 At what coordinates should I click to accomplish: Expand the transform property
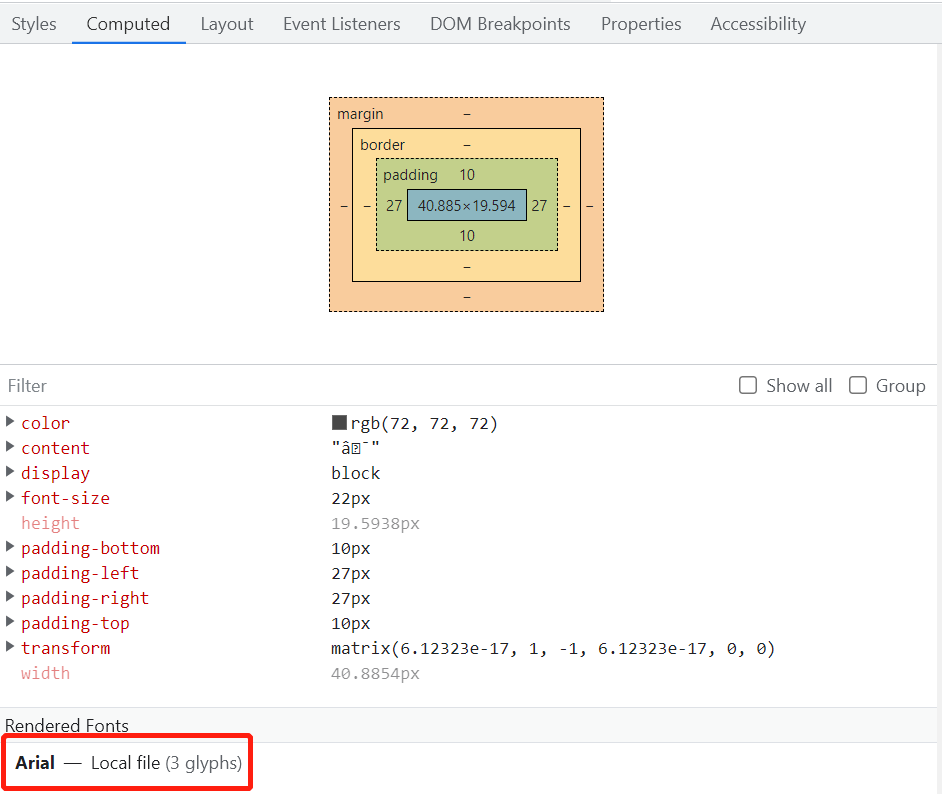click(10, 647)
